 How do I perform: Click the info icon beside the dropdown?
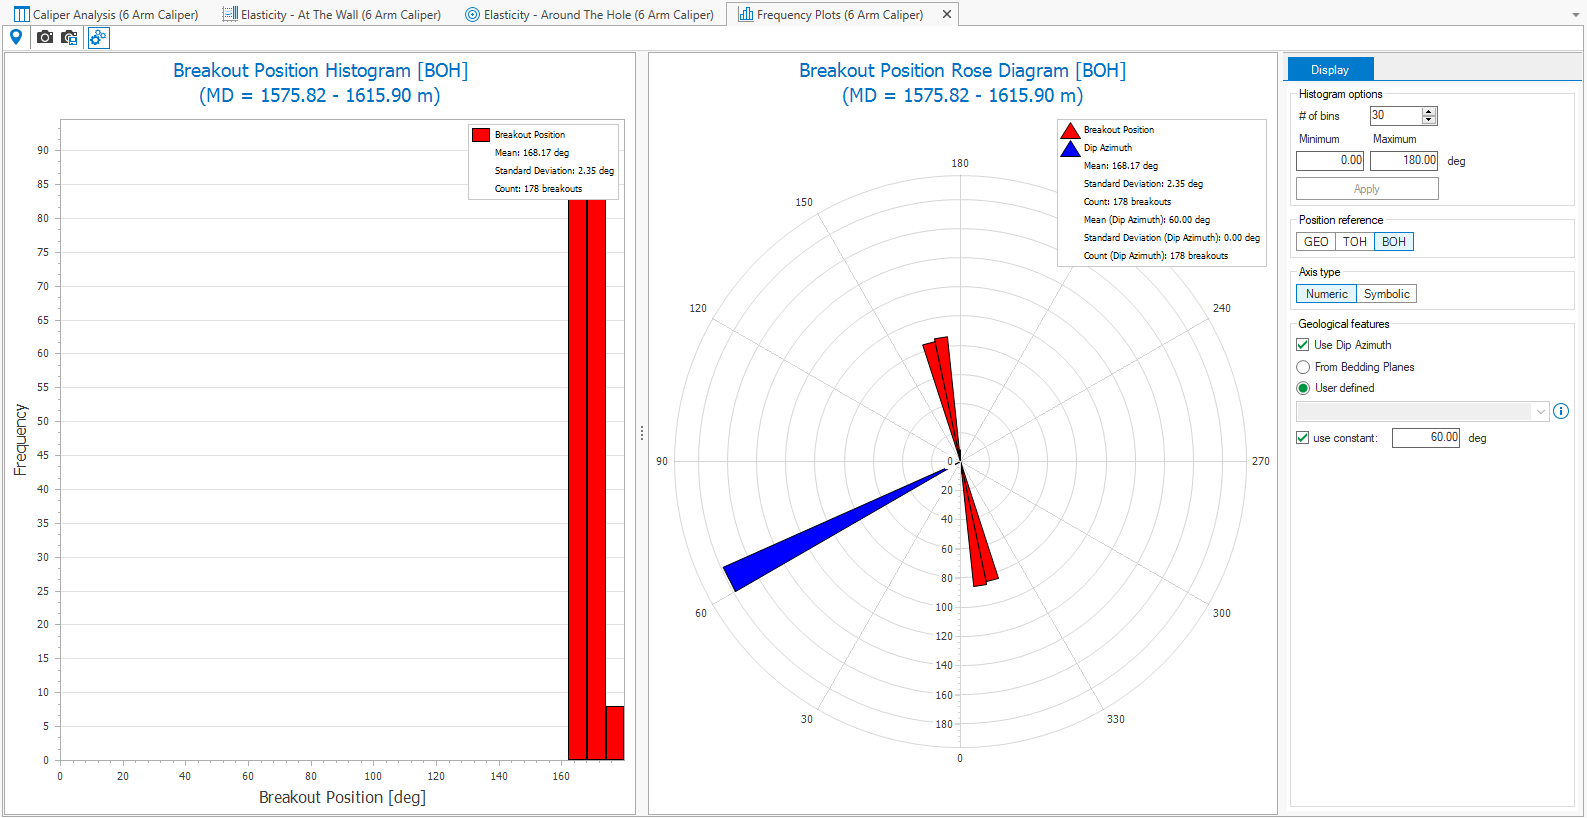[x=1561, y=411]
